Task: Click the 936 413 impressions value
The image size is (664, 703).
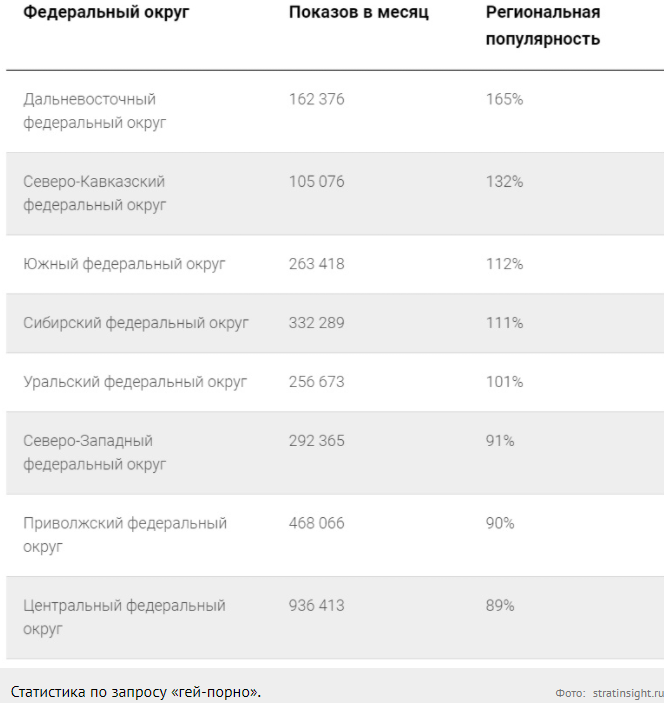Action: [x=316, y=606]
